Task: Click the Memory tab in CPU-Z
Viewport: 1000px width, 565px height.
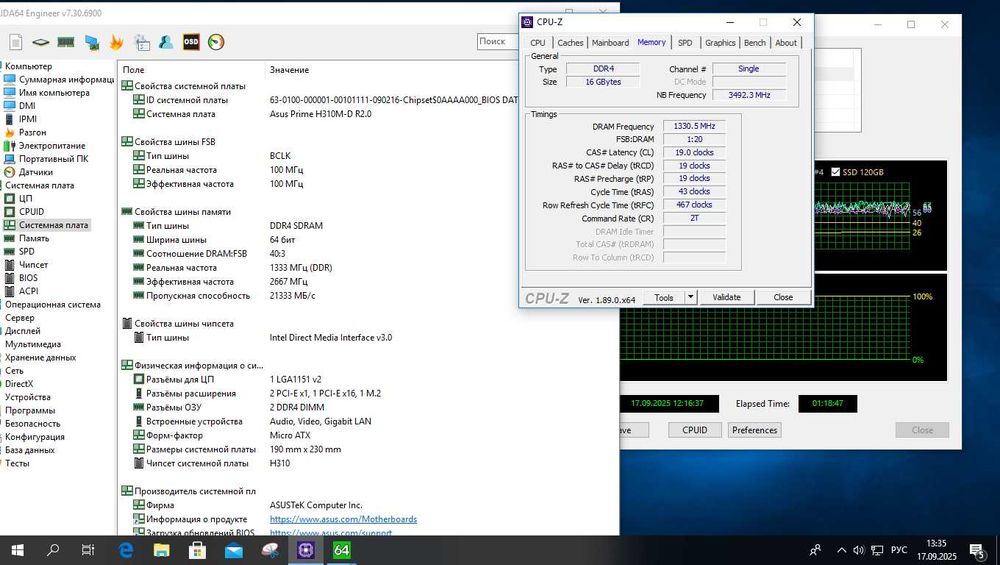Action: [651, 42]
